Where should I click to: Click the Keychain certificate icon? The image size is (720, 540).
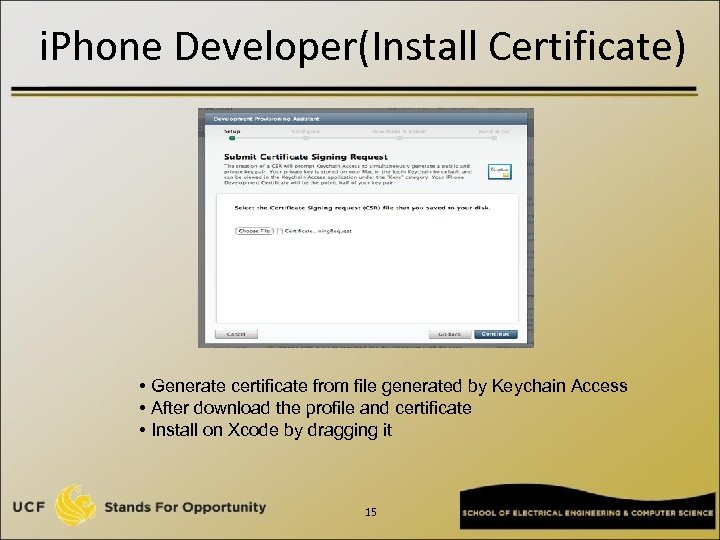coord(500,172)
